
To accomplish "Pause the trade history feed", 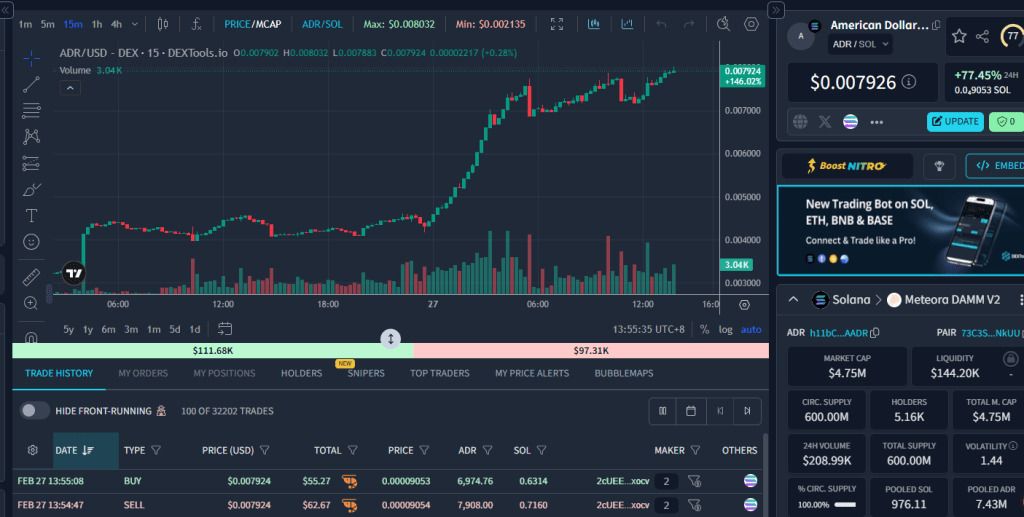I will [x=663, y=411].
